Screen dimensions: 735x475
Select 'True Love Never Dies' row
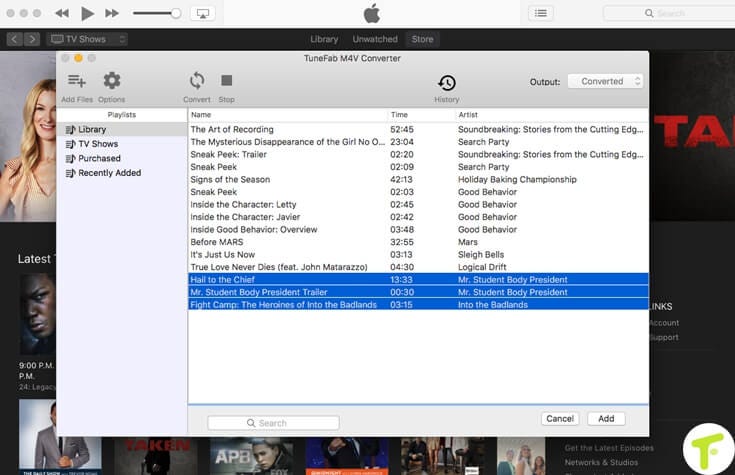point(418,267)
